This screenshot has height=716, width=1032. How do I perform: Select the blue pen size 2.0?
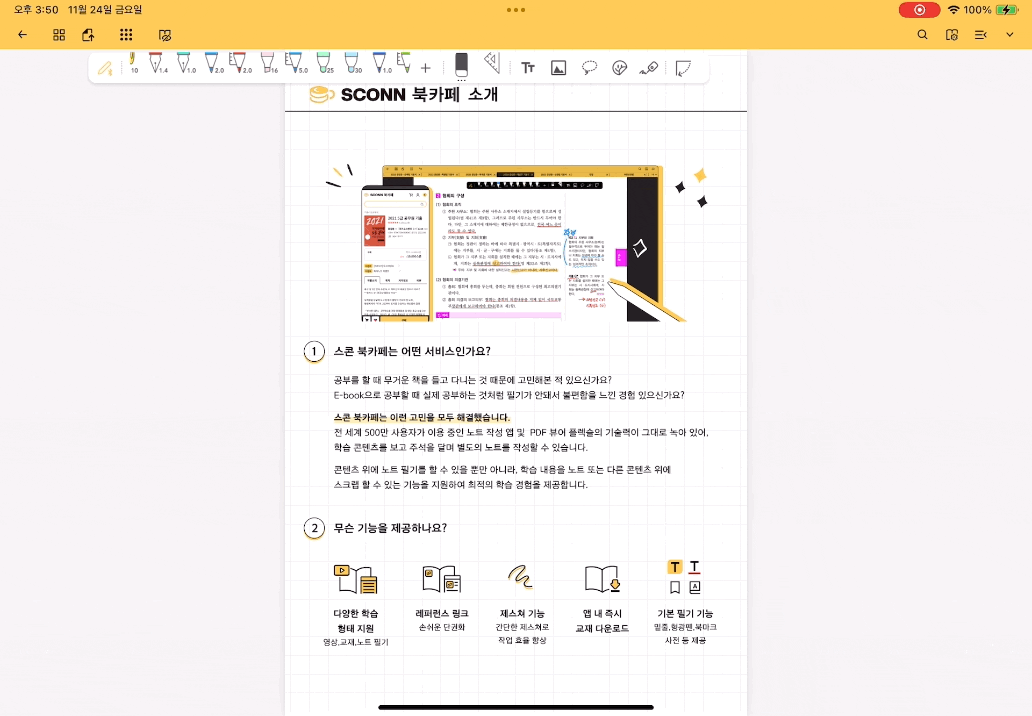coord(213,63)
